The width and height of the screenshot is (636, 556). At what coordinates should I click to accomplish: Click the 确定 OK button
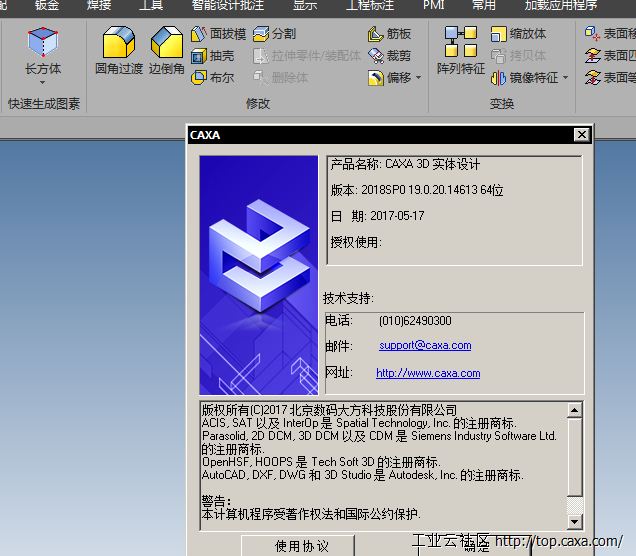click(475, 546)
